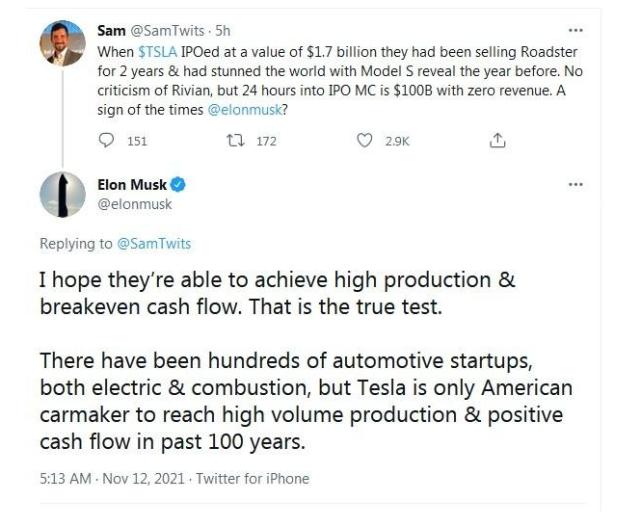641x527 pixels.
Task: Click @SamTwits in the Replying to line
Action: pyautogui.click(x=154, y=244)
